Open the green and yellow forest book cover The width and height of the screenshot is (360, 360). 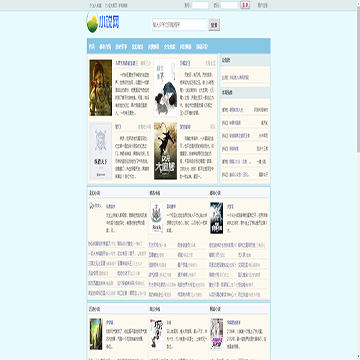point(96,334)
